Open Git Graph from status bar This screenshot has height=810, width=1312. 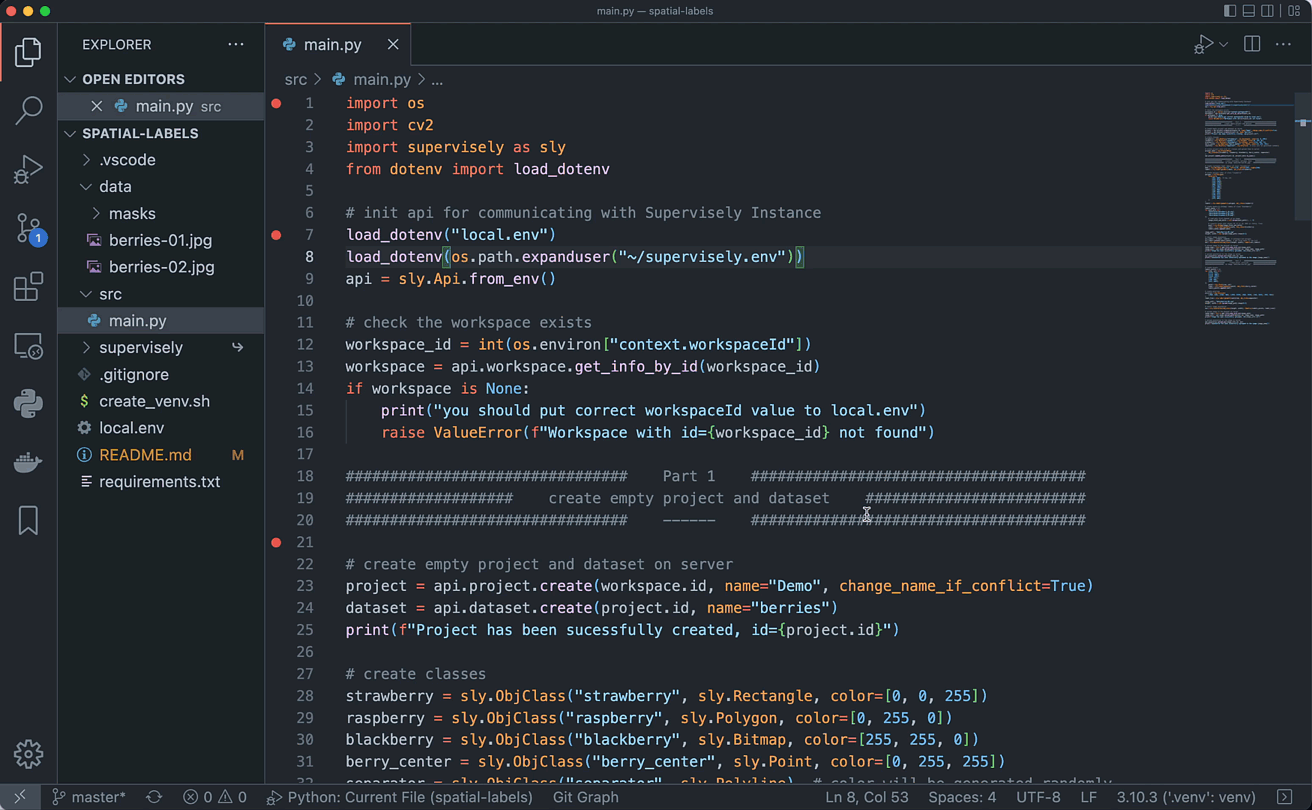click(x=586, y=797)
